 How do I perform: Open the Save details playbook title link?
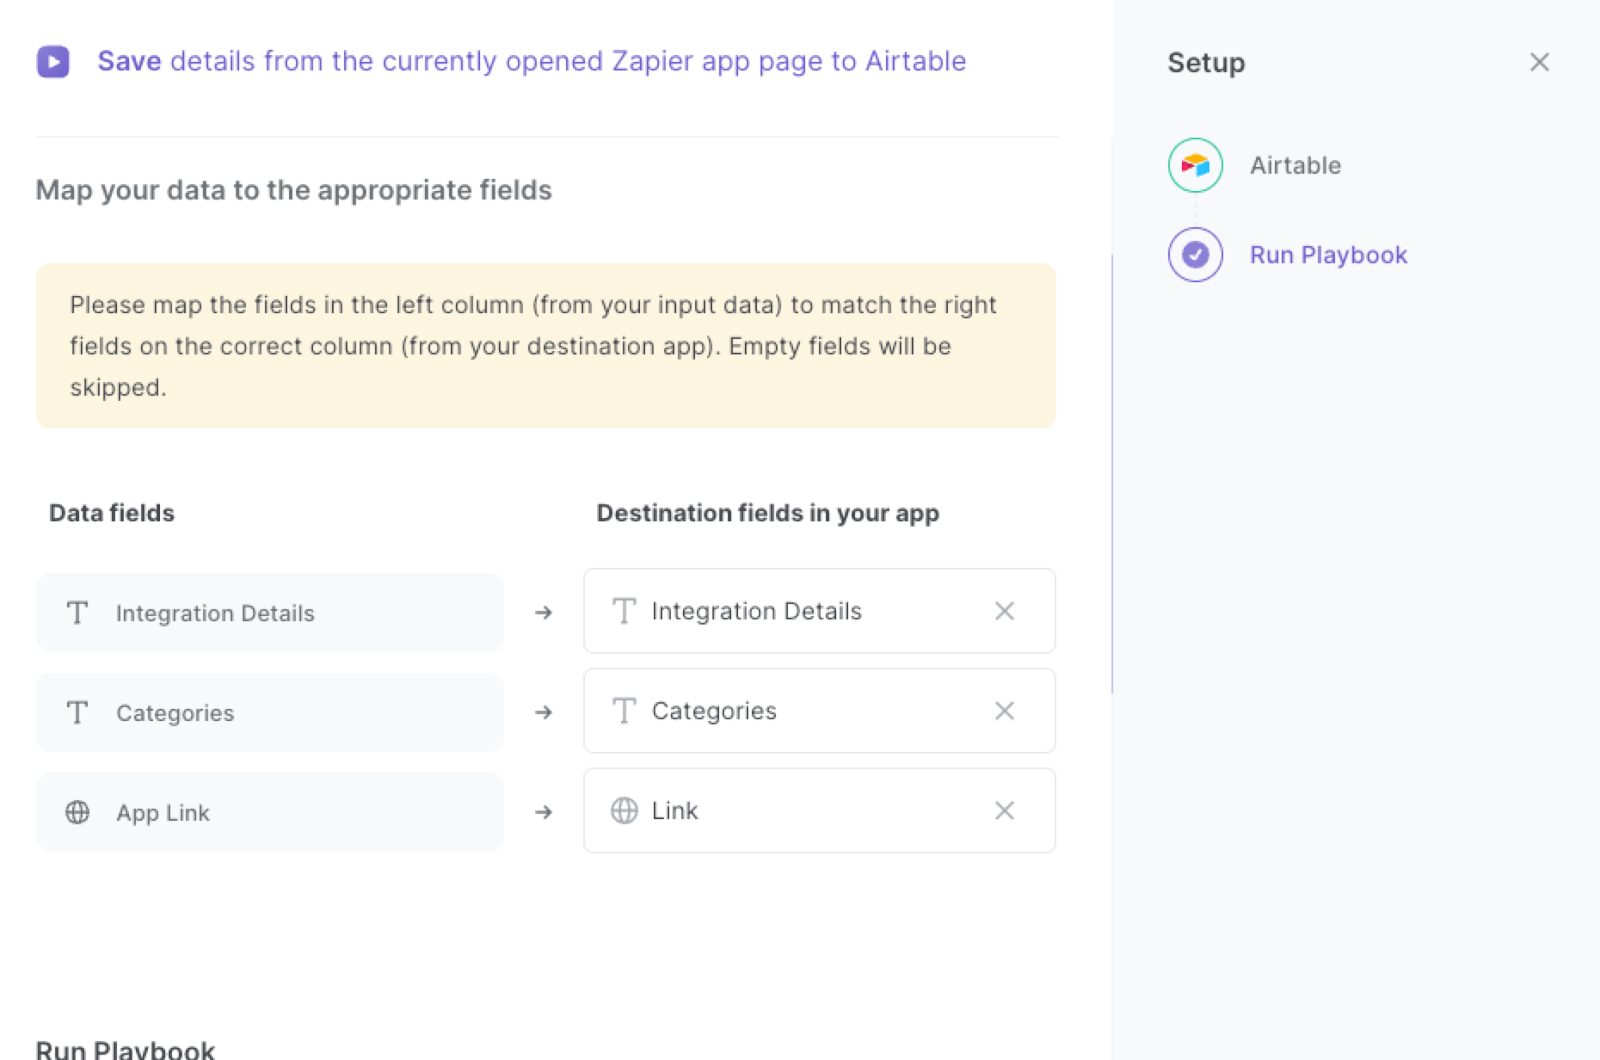531,62
